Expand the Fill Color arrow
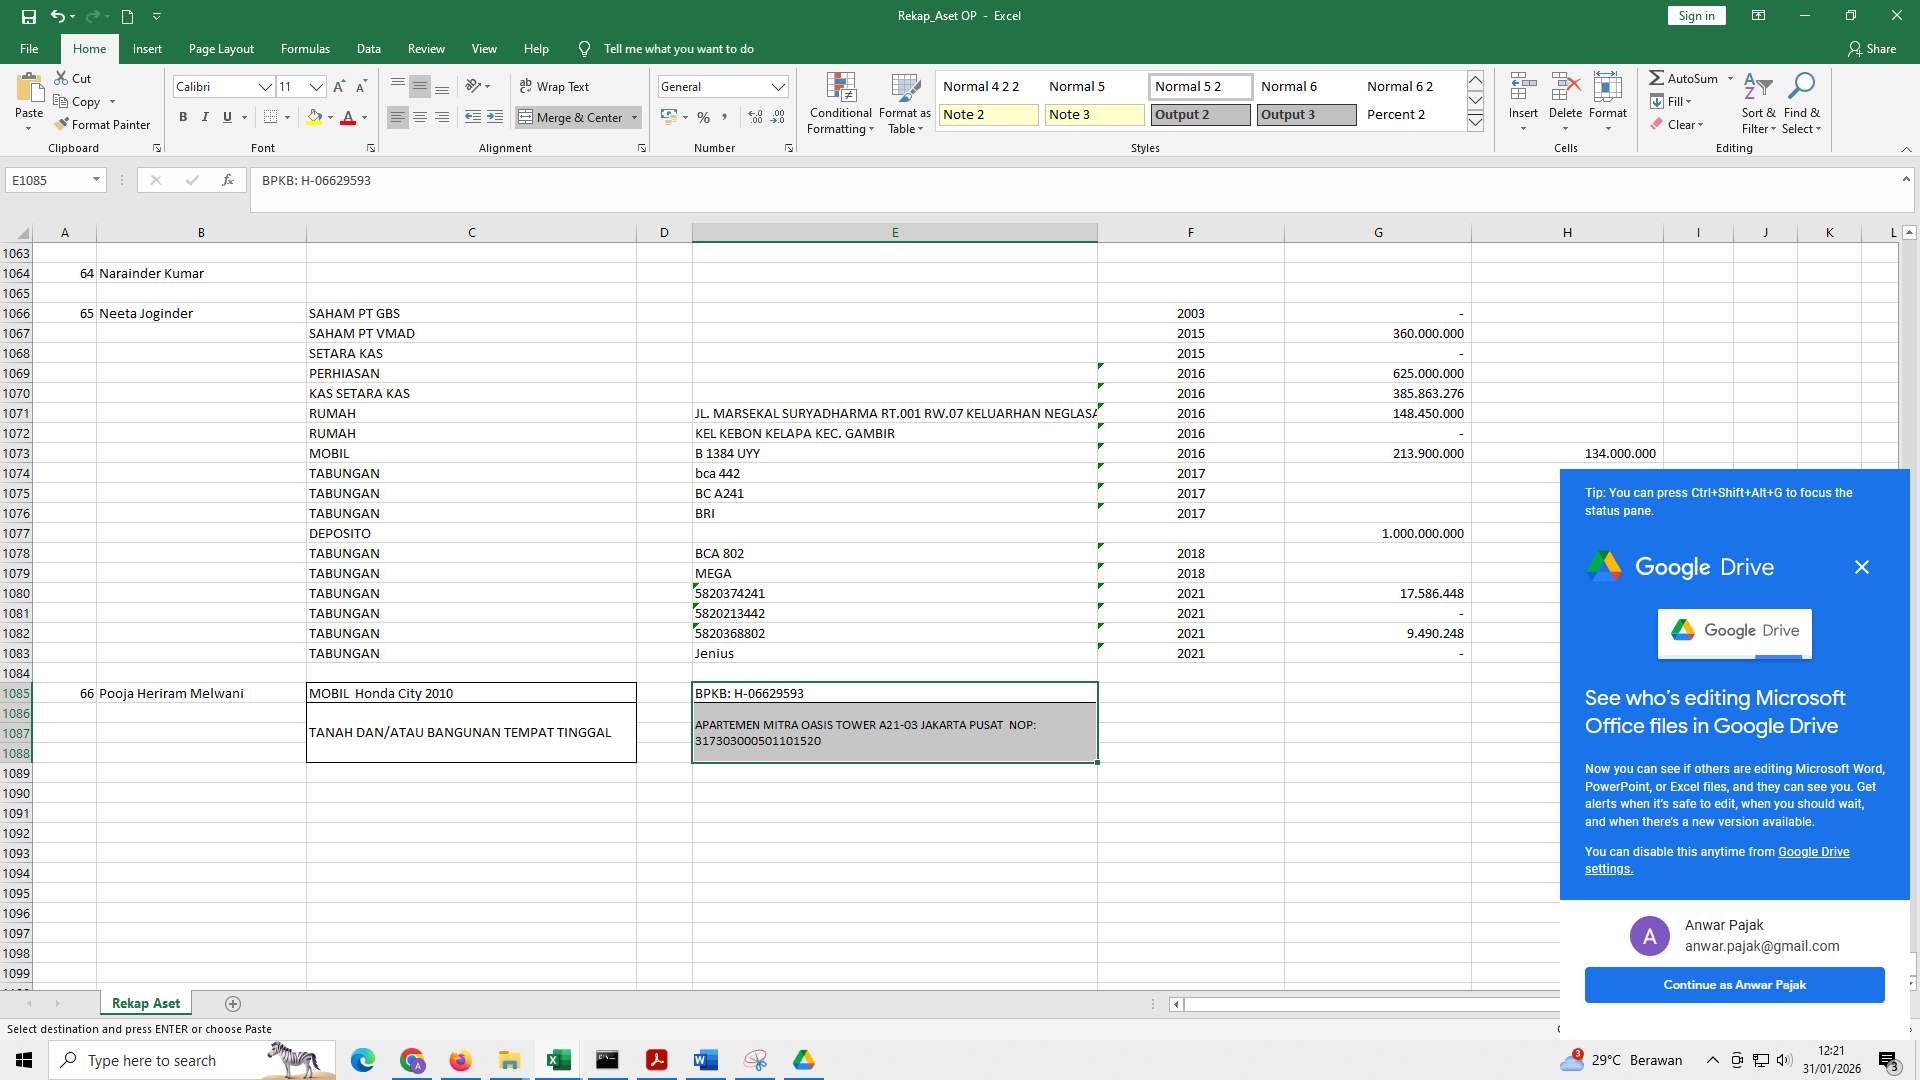This screenshot has width=1920, height=1080. pyautogui.click(x=330, y=118)
